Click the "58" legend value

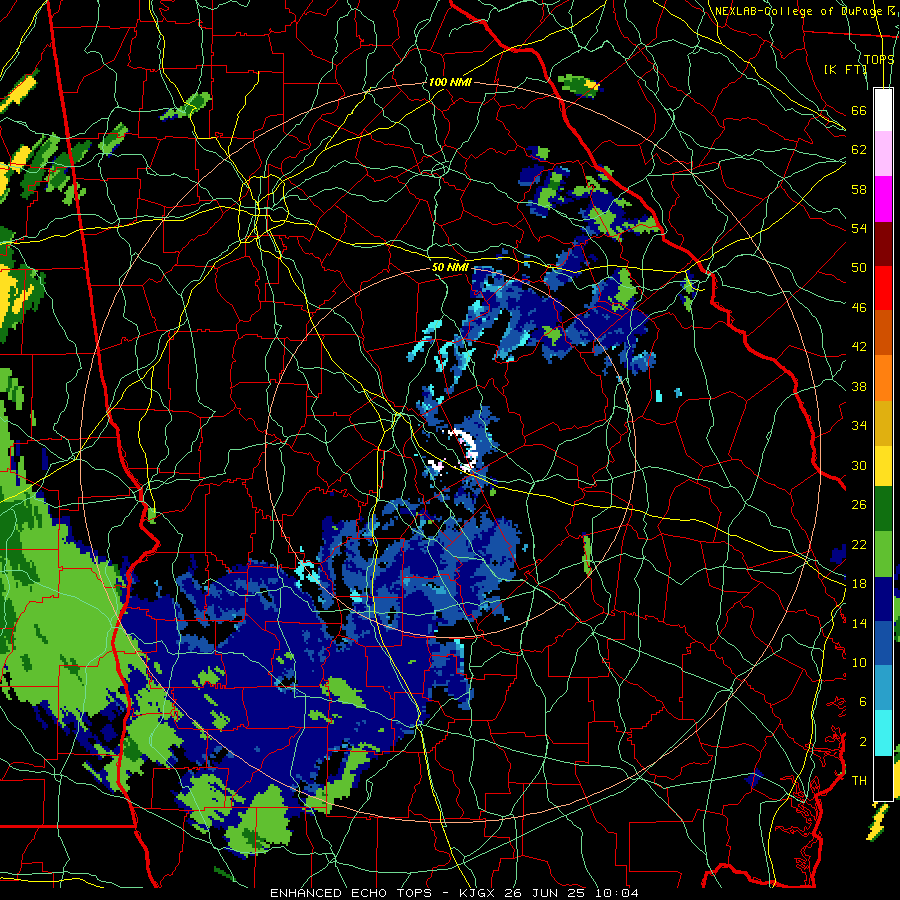(x=859, y=189)
